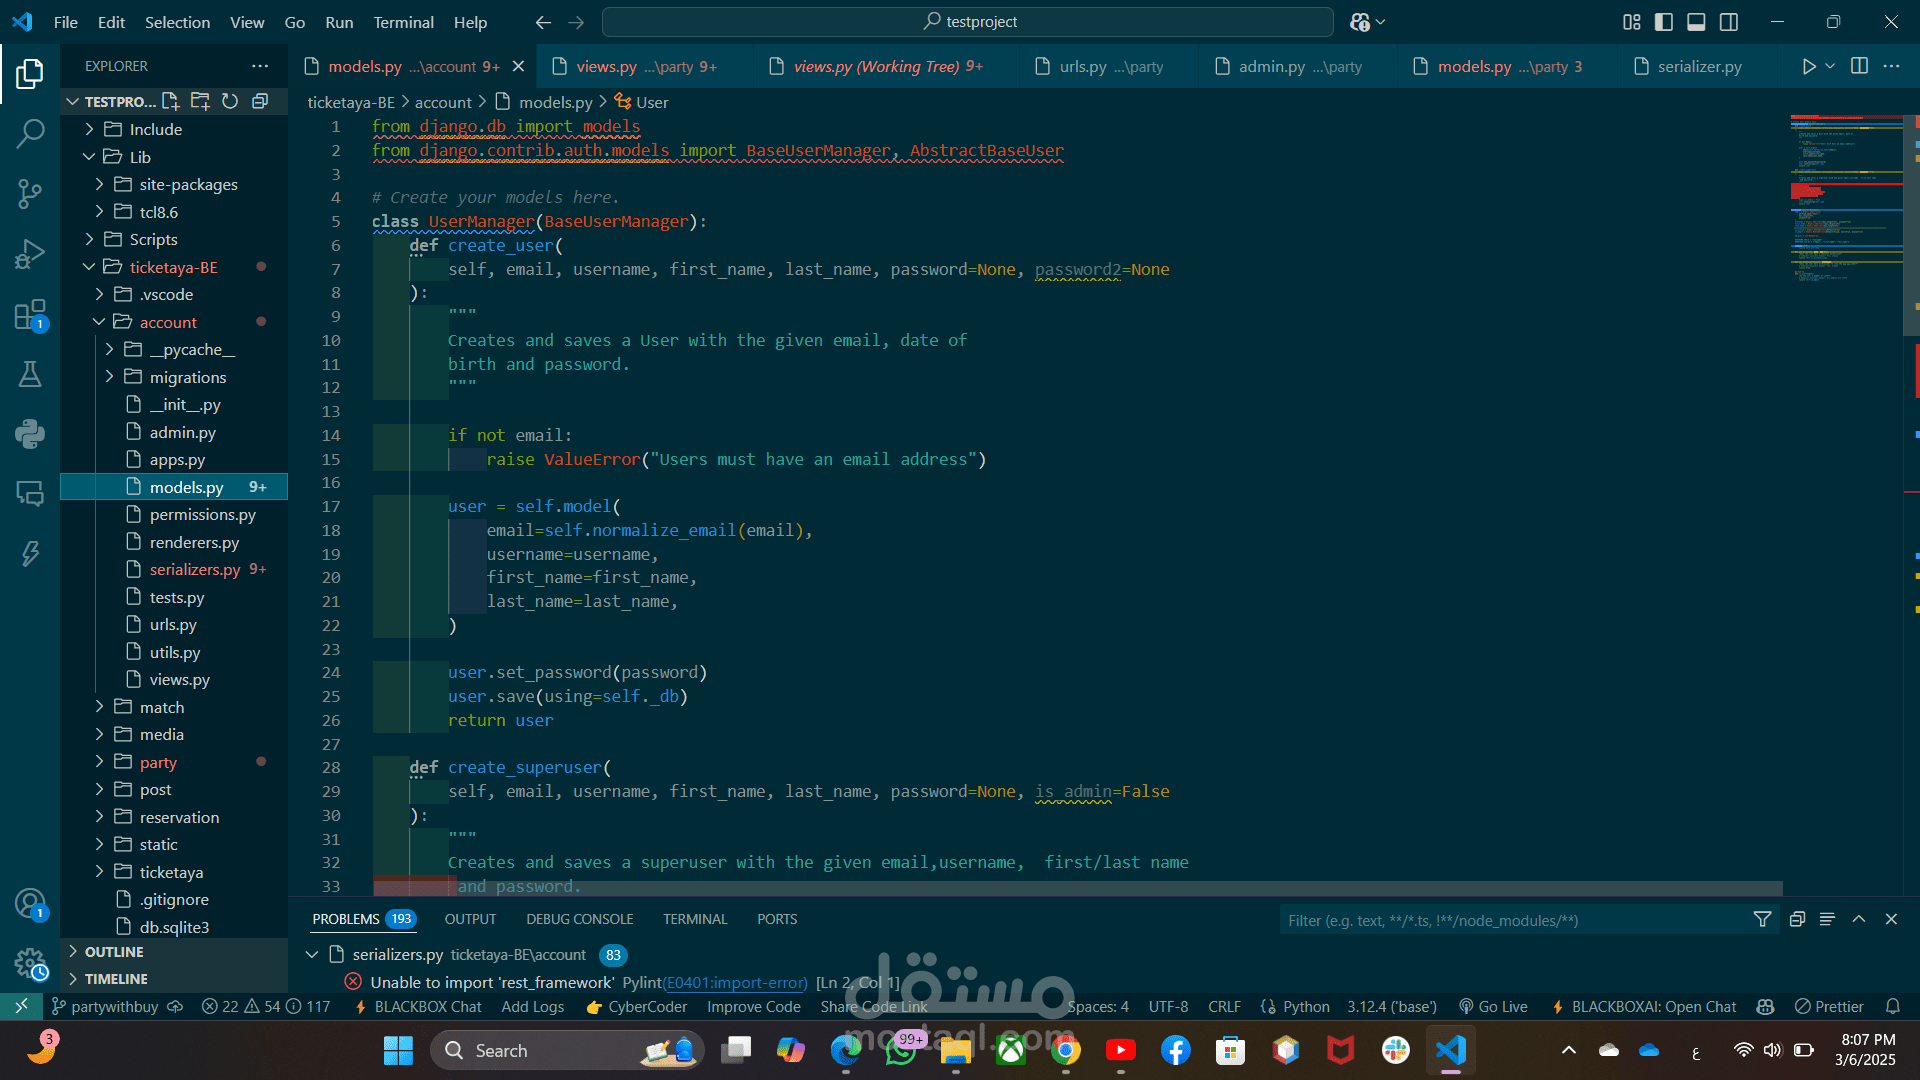Toggle the bottom panel layout button
This screenshot has height=1080, width=1920.
[1696, 22]
